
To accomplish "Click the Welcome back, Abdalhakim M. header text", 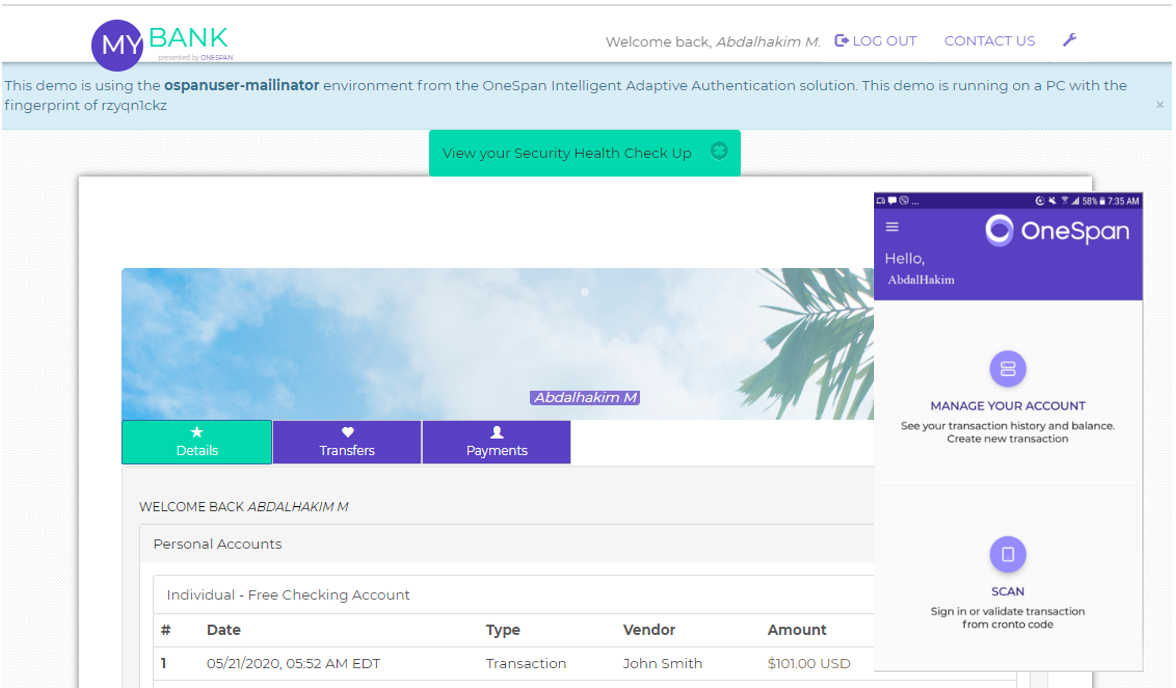I will coord(712,41).
